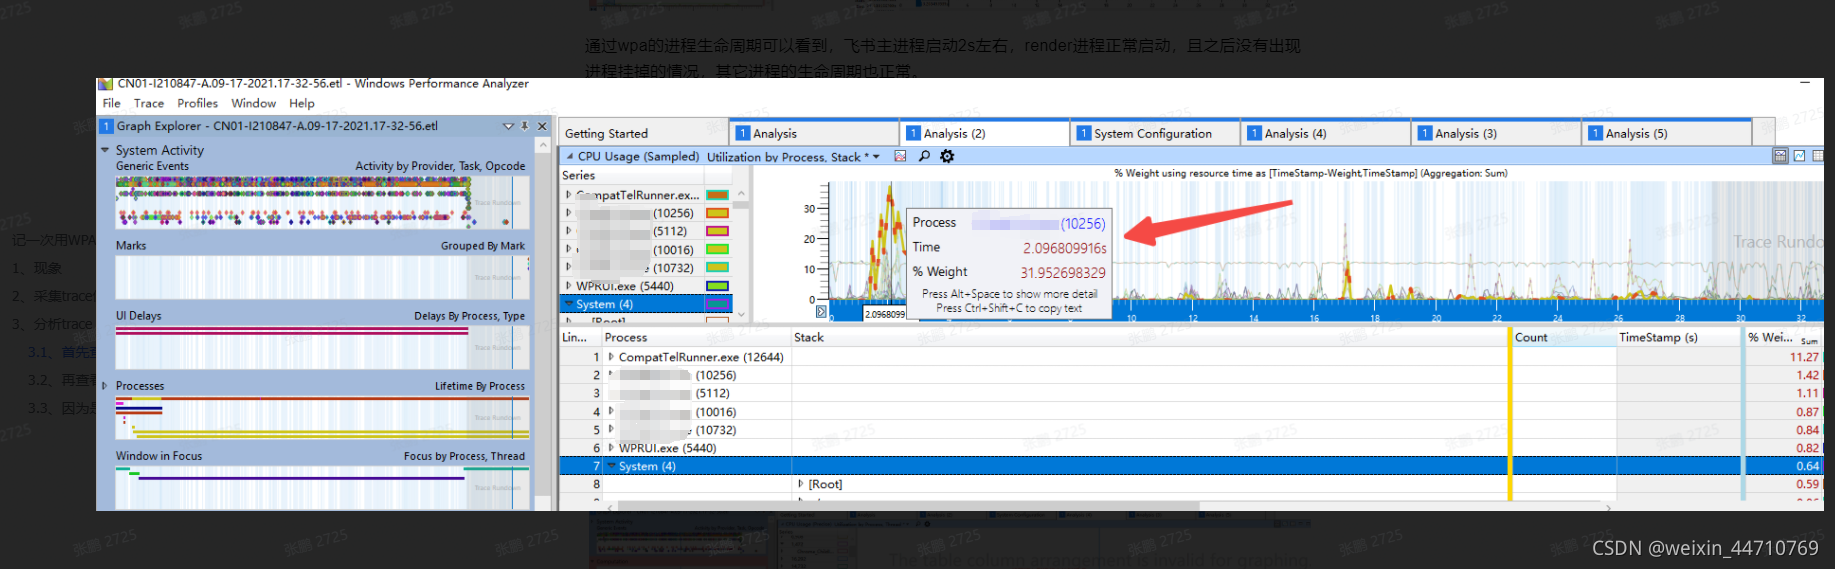The height and width of the screenshot is (569, 1835).
Task: Switch to the Analysis tab
Action: [814, 133]
